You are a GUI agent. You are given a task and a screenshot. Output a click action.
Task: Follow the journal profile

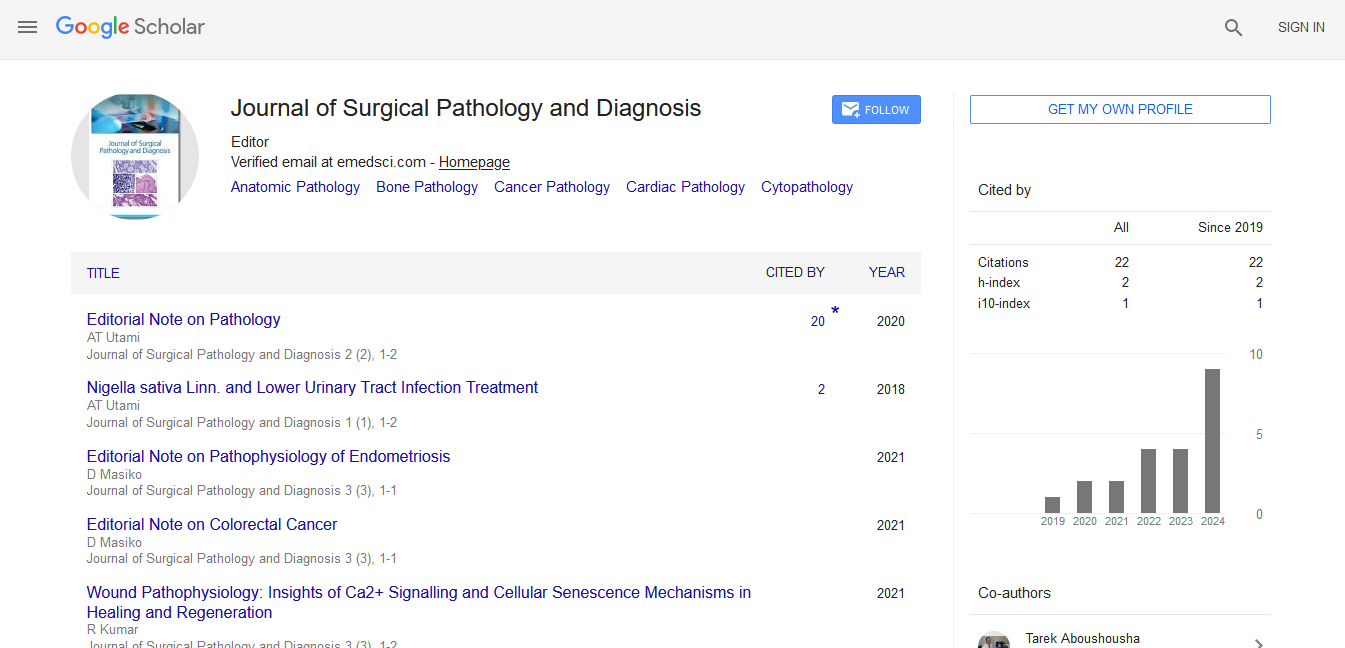[x=875, y=110]
